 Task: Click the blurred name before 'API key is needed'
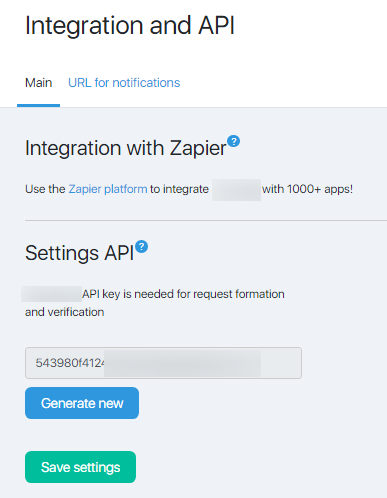(51, 294)
